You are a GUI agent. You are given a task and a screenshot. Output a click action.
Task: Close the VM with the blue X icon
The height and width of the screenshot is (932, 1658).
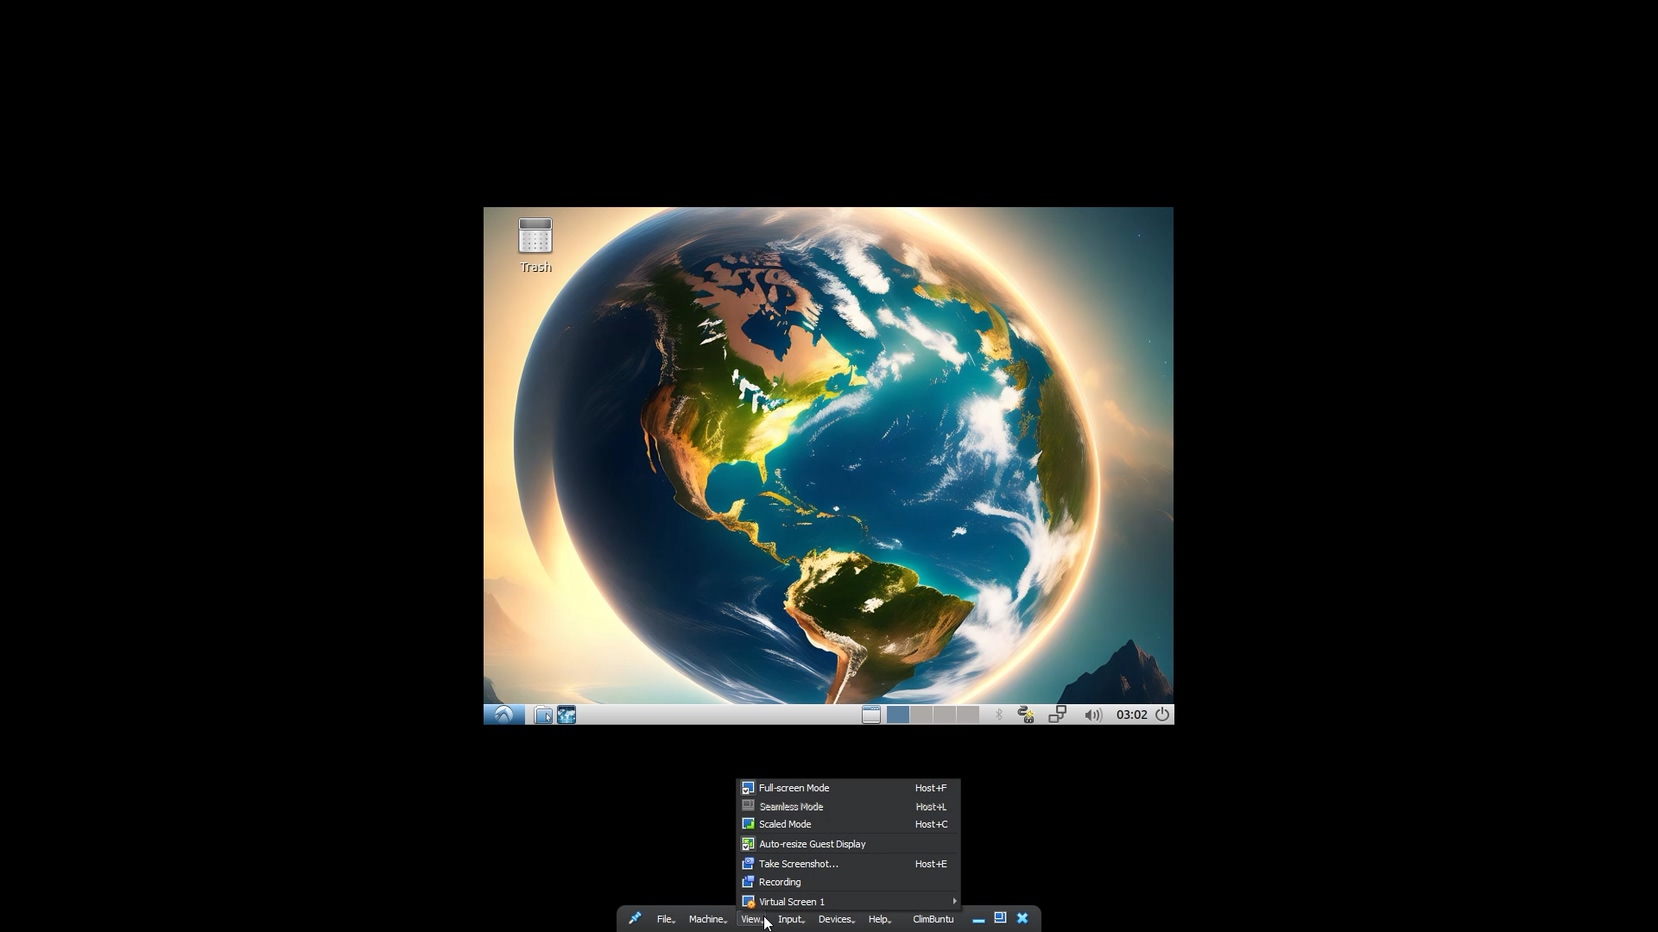tap(1022, 918)
